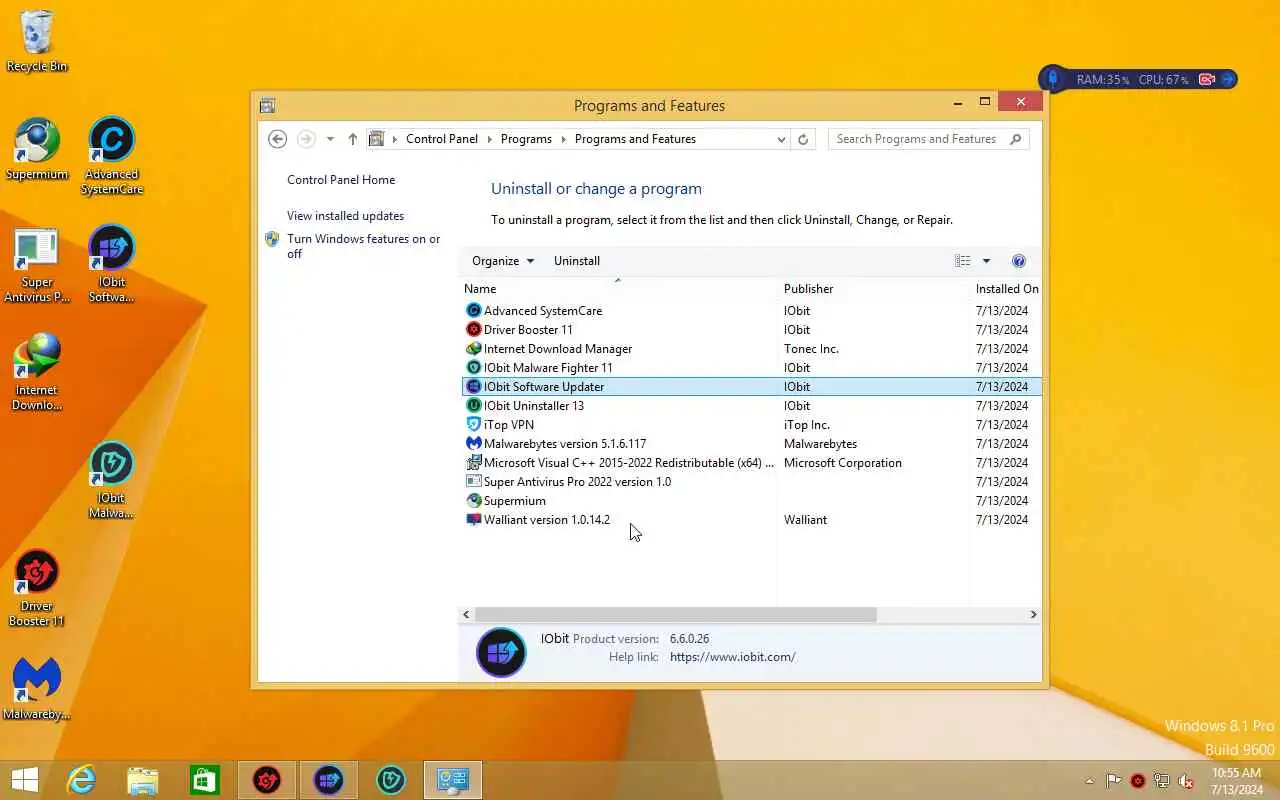Click the Uninstall toolbar button
This screenshot has width=1280, height=800.
pos(577,261)
